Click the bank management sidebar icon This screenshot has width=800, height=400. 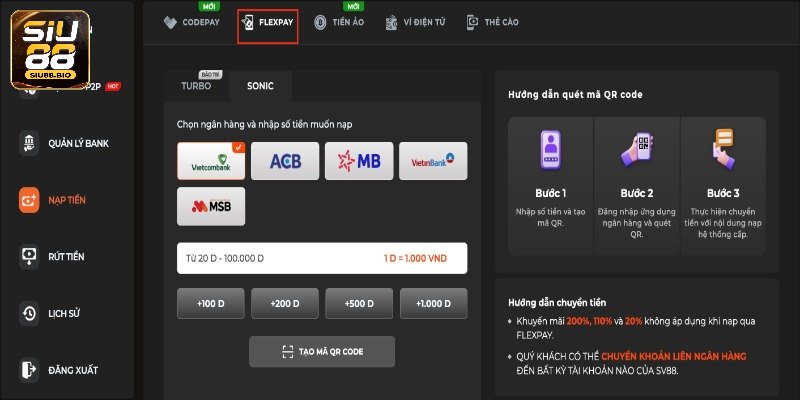pos(29,143)
